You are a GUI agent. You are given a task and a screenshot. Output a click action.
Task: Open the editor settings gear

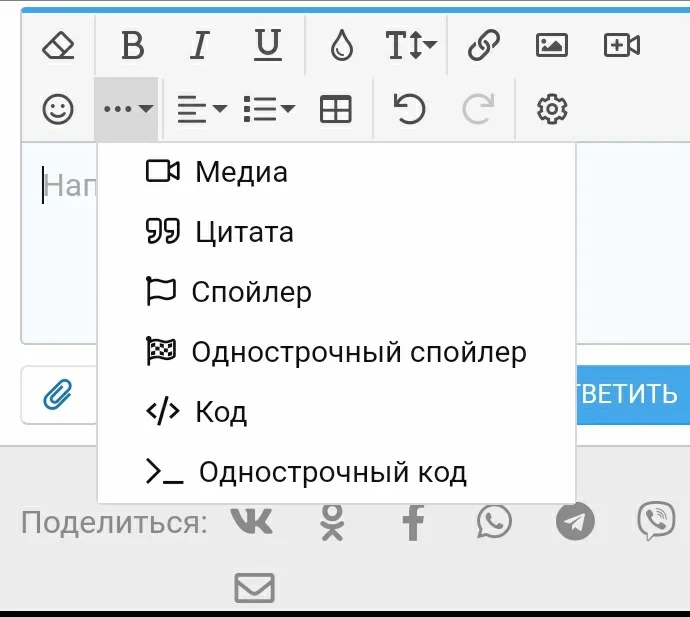pos(552,109)
